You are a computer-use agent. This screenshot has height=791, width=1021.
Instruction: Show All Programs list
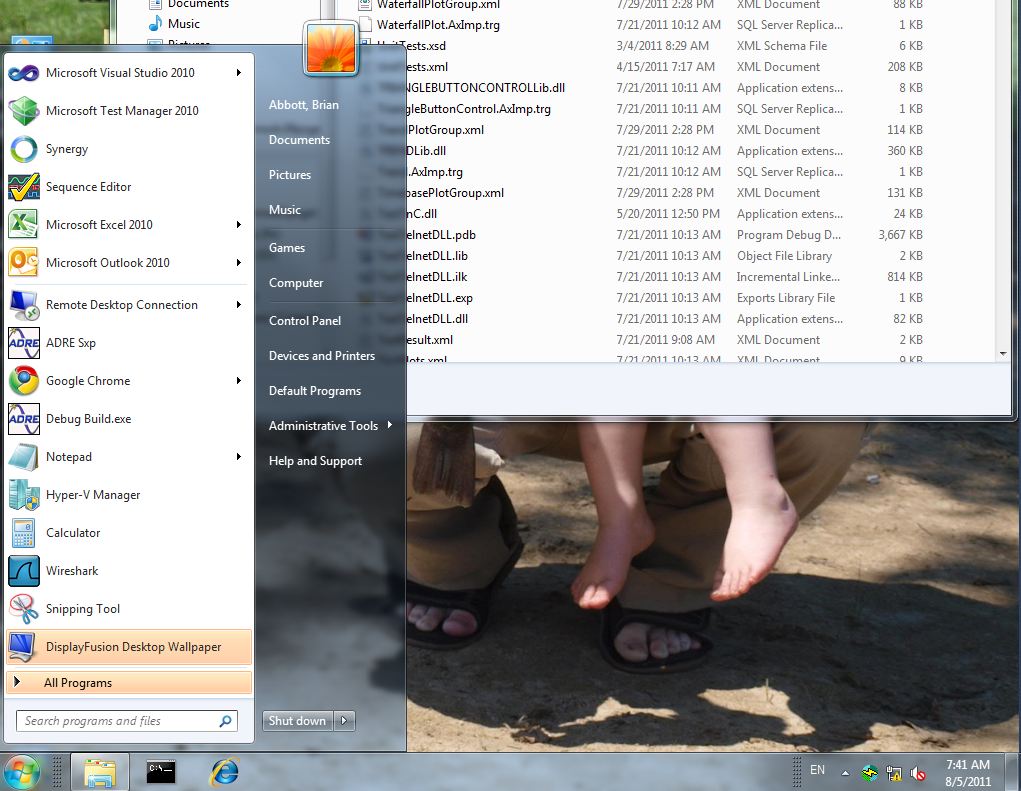point(78,683)
